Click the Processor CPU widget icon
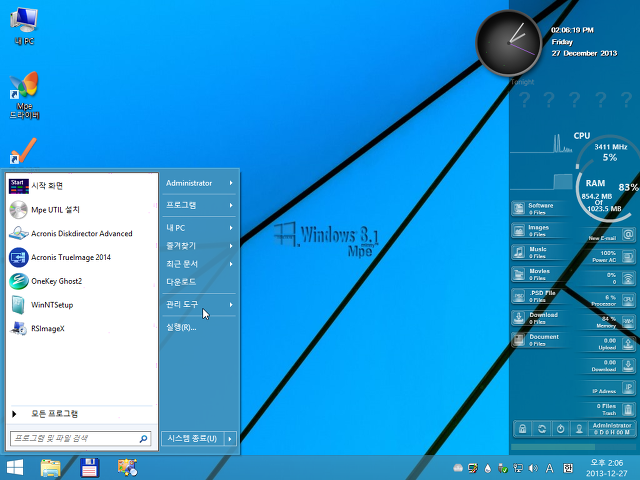640x480 pixels. pos(628,300)
